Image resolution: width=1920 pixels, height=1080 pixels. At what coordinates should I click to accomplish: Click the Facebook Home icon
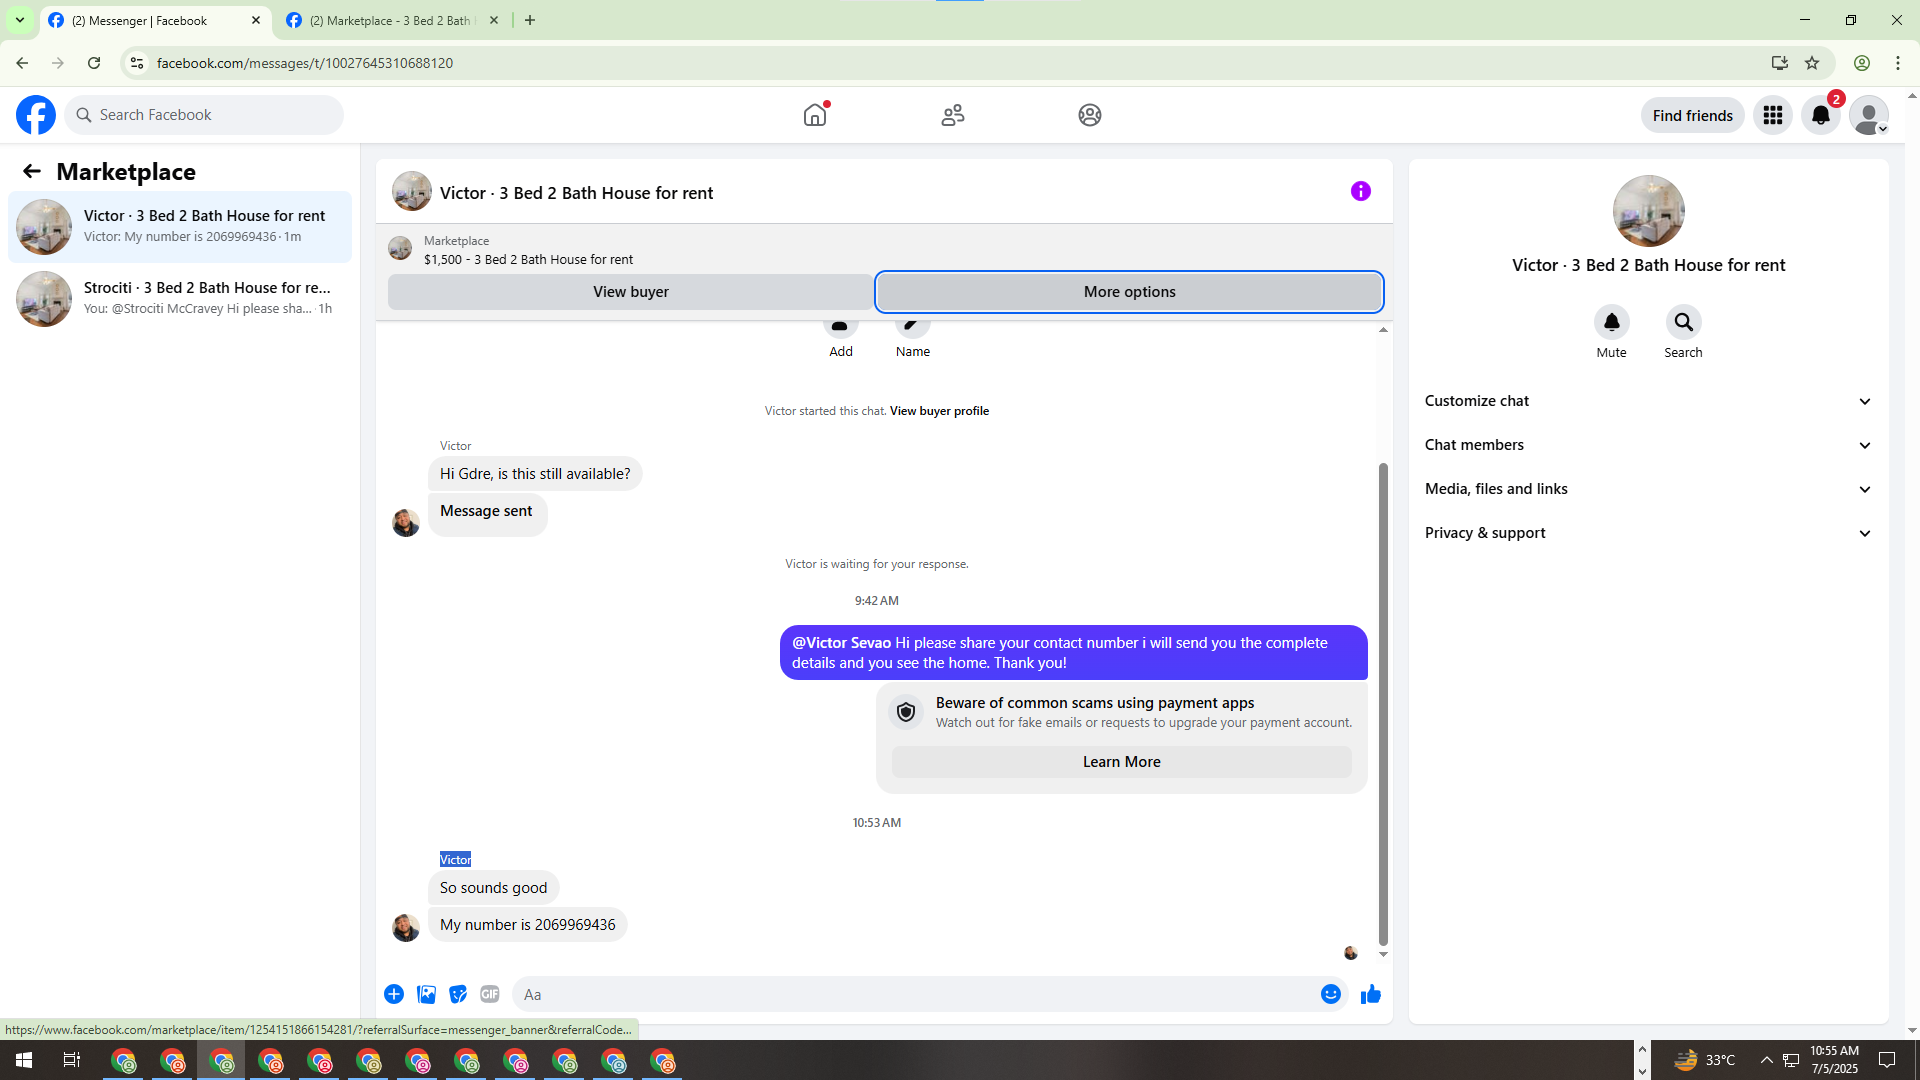coord(815,115)
